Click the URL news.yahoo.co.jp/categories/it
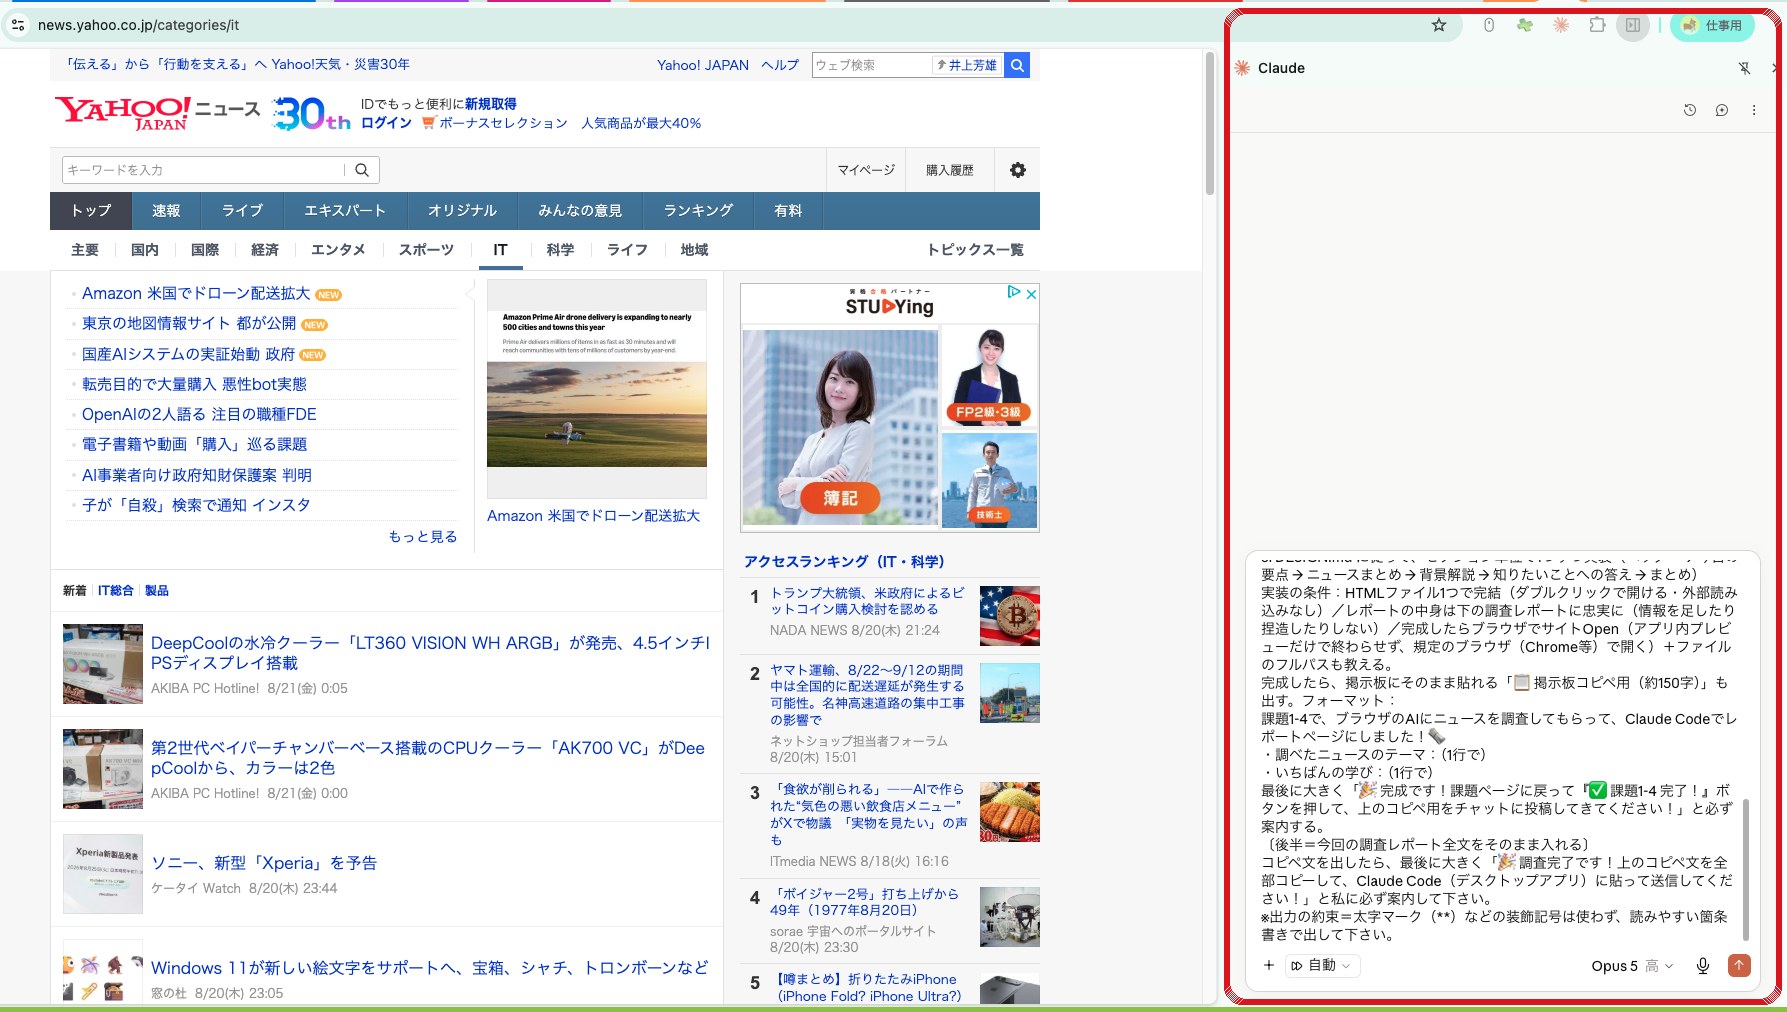 138,25
